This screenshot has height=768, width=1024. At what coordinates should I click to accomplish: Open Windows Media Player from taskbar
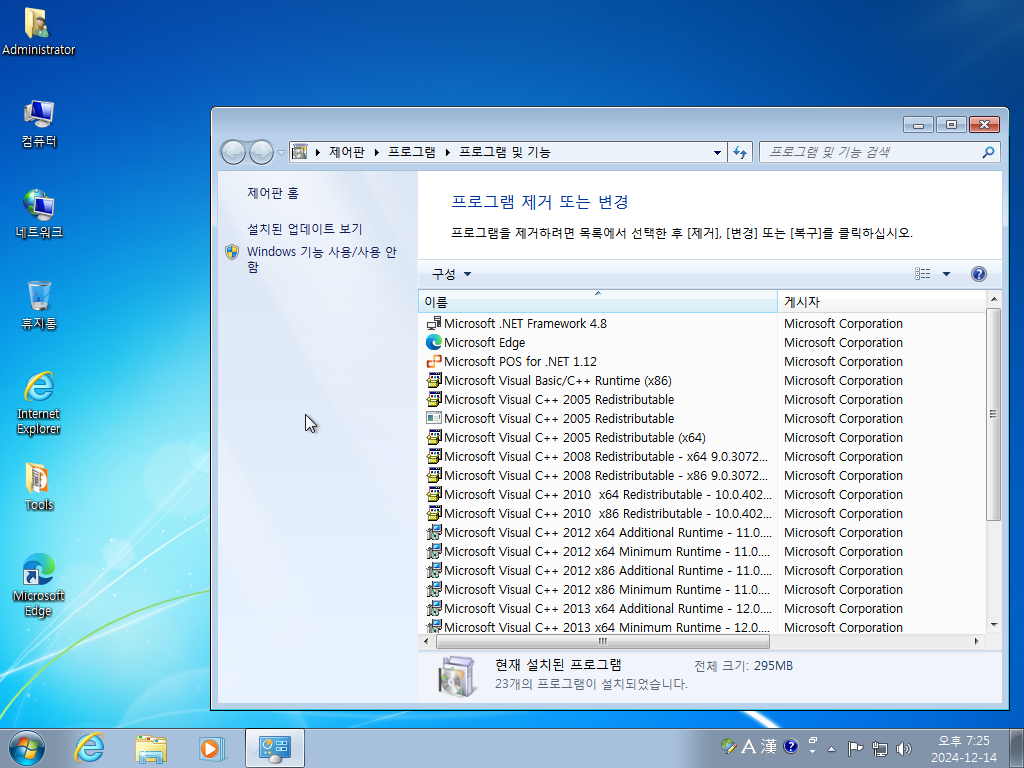point(212,748)
